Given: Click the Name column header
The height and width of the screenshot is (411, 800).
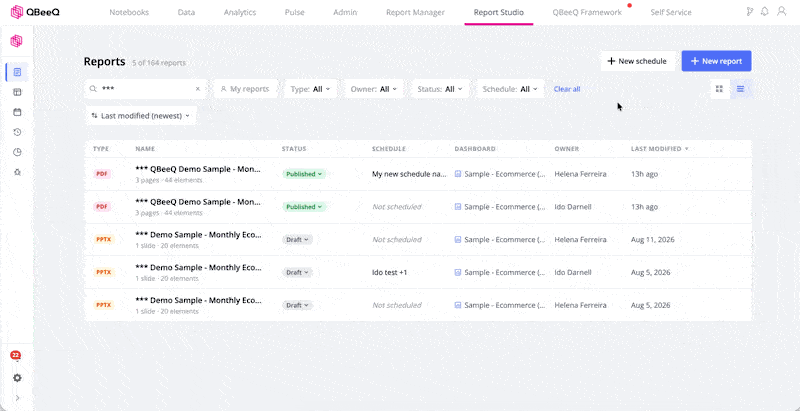Looking at the screenshot, I should point(145,149).
